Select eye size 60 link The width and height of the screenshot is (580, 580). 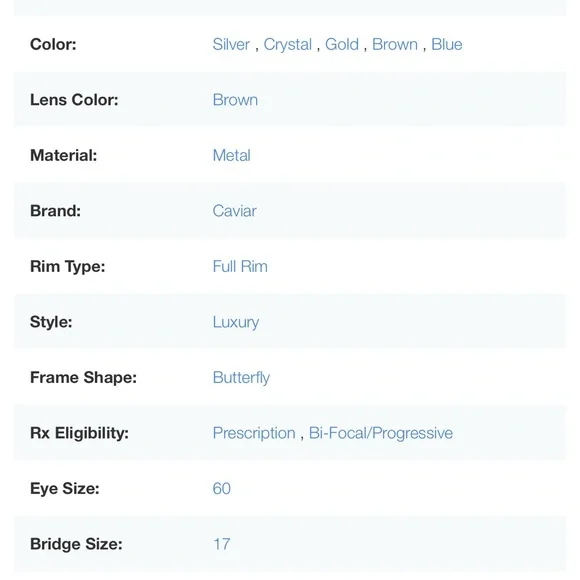coord(222,489)
